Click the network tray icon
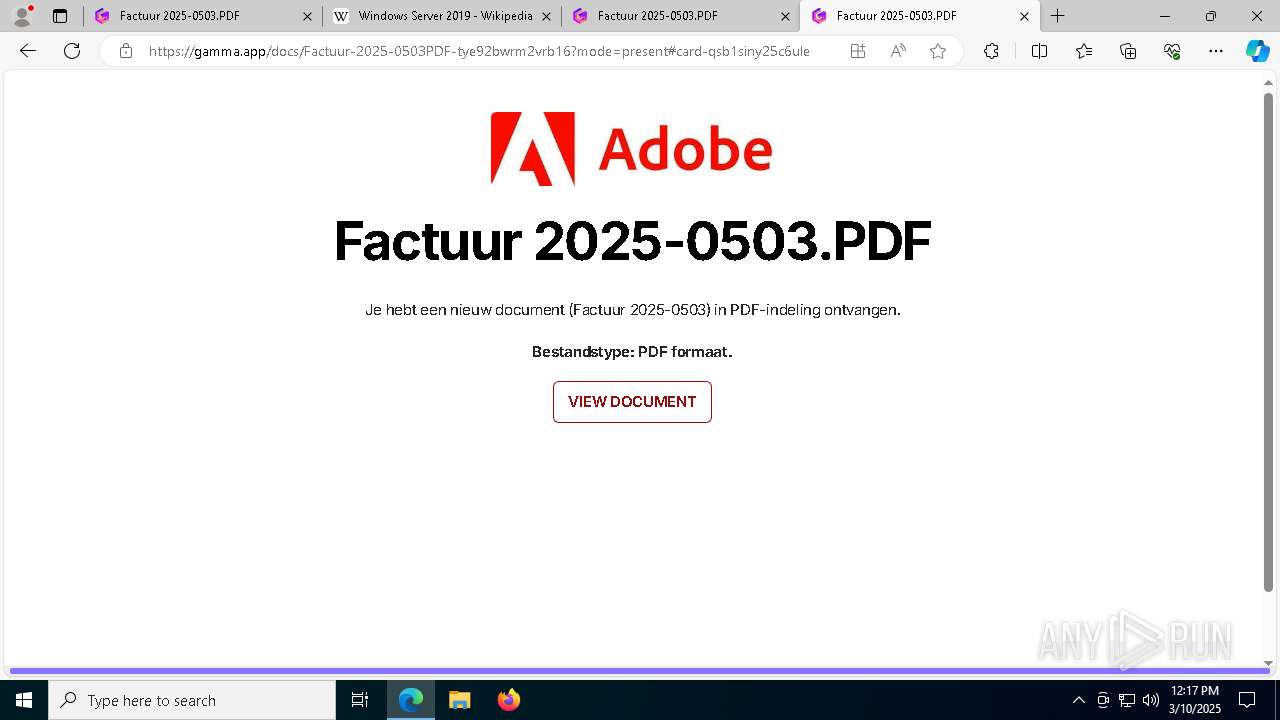 [x=1127, y=700]
